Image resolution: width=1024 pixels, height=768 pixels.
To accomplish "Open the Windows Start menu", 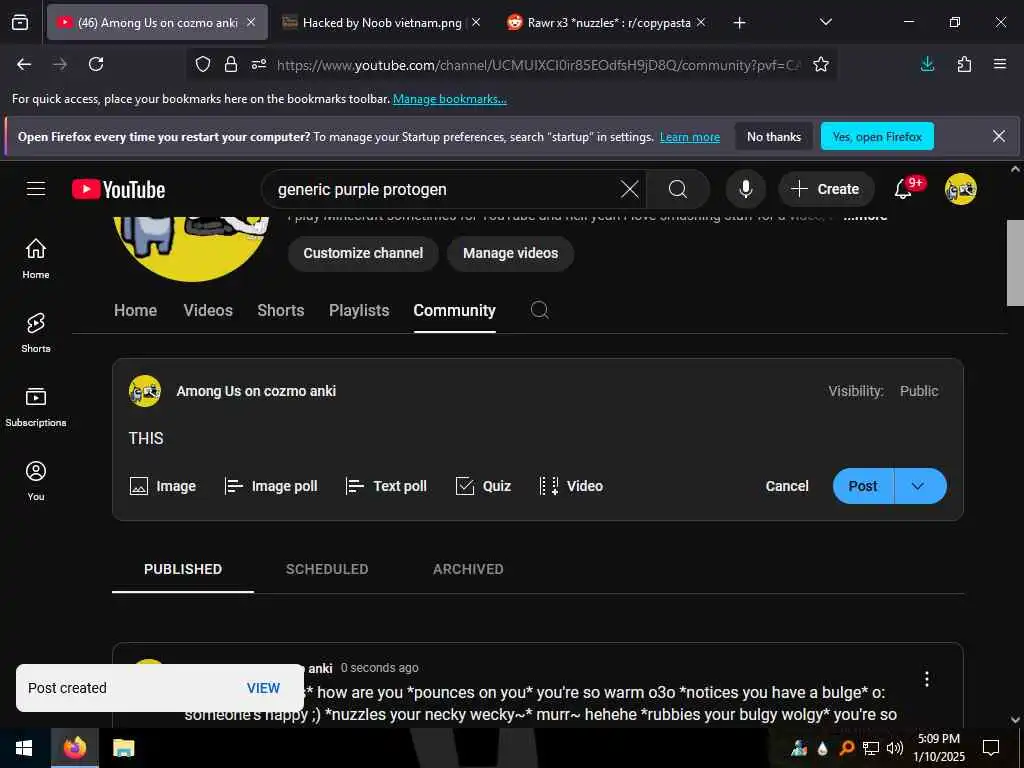I will 24,748.
